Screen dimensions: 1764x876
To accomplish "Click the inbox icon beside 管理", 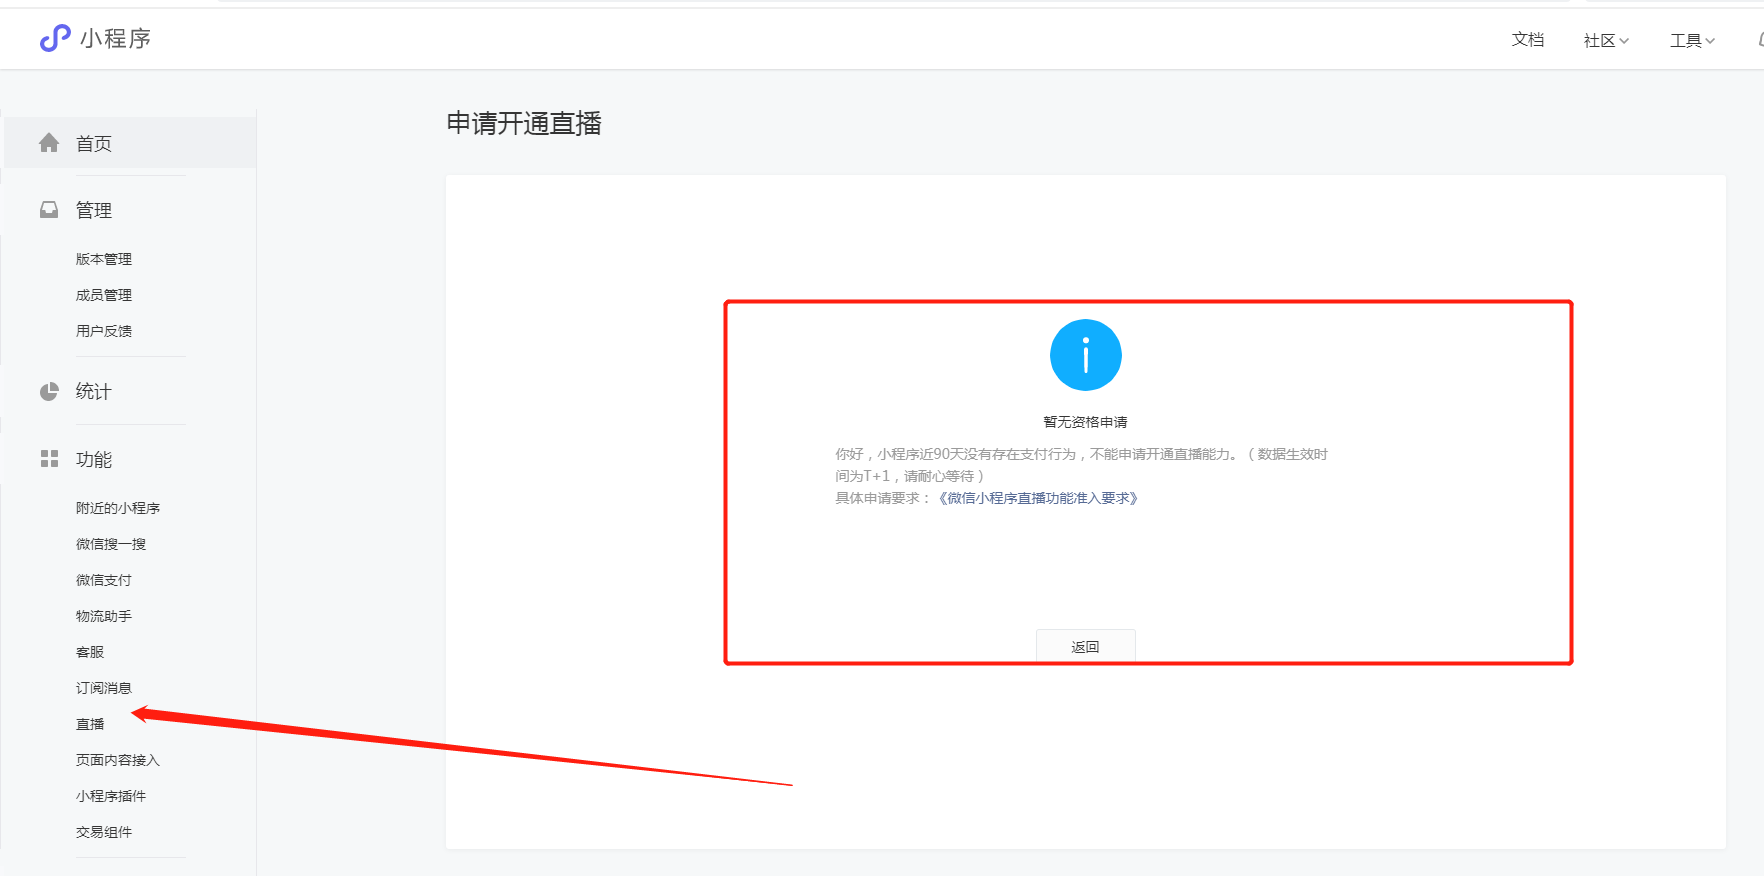I will tap(49, 210).
